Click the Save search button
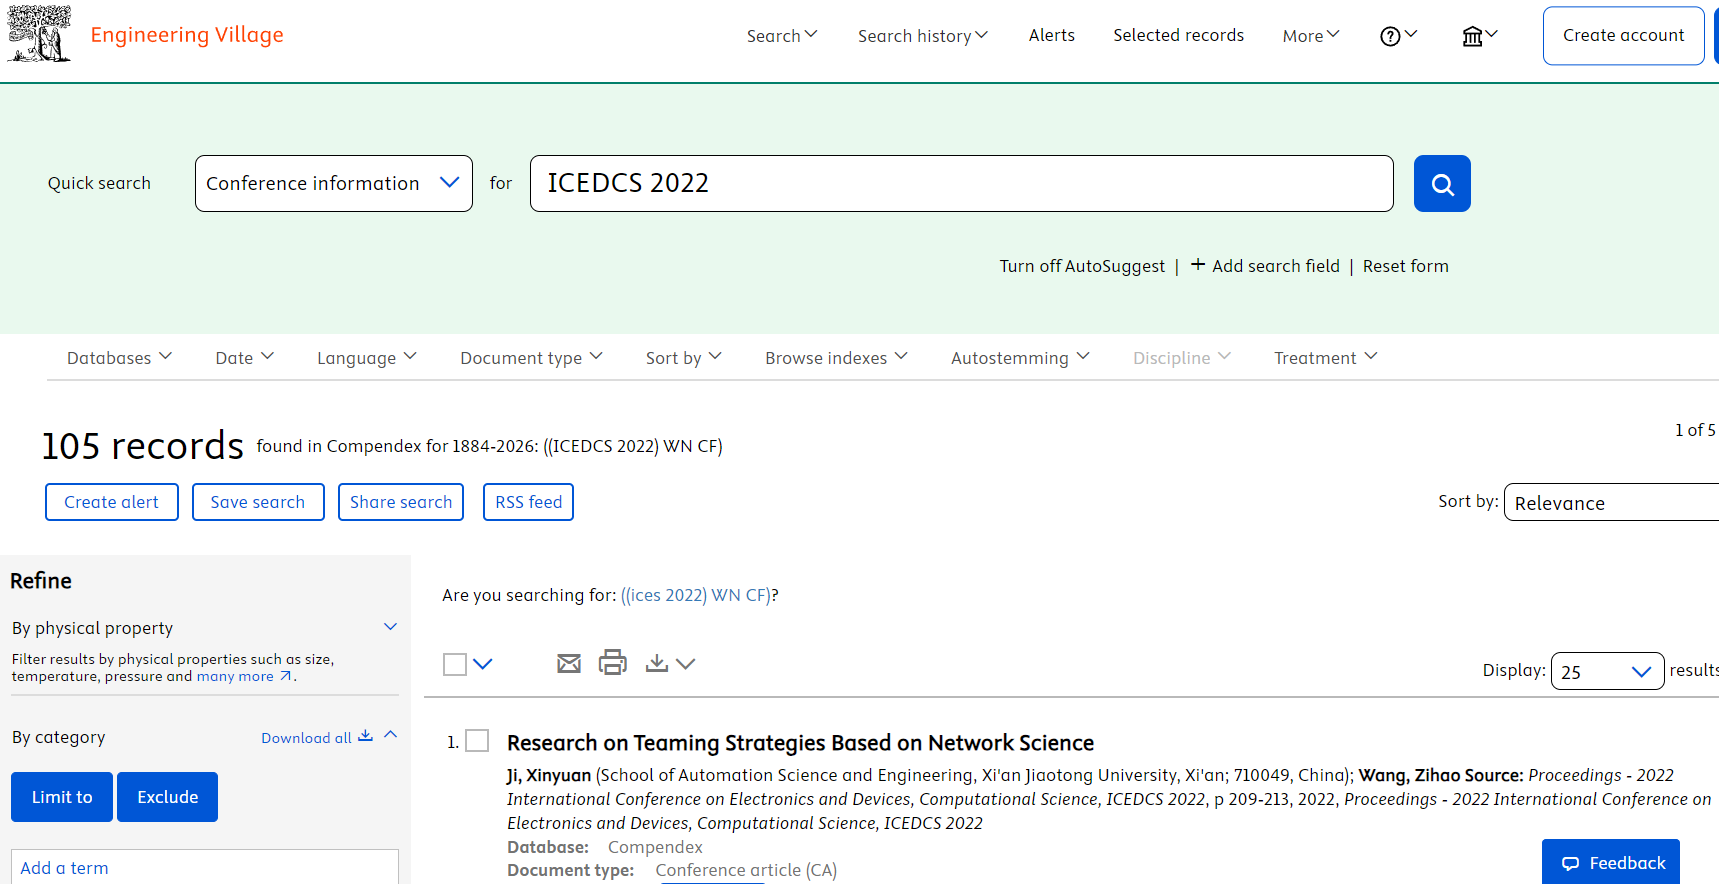Viewport: 1719px width, 884px height. 258,502
